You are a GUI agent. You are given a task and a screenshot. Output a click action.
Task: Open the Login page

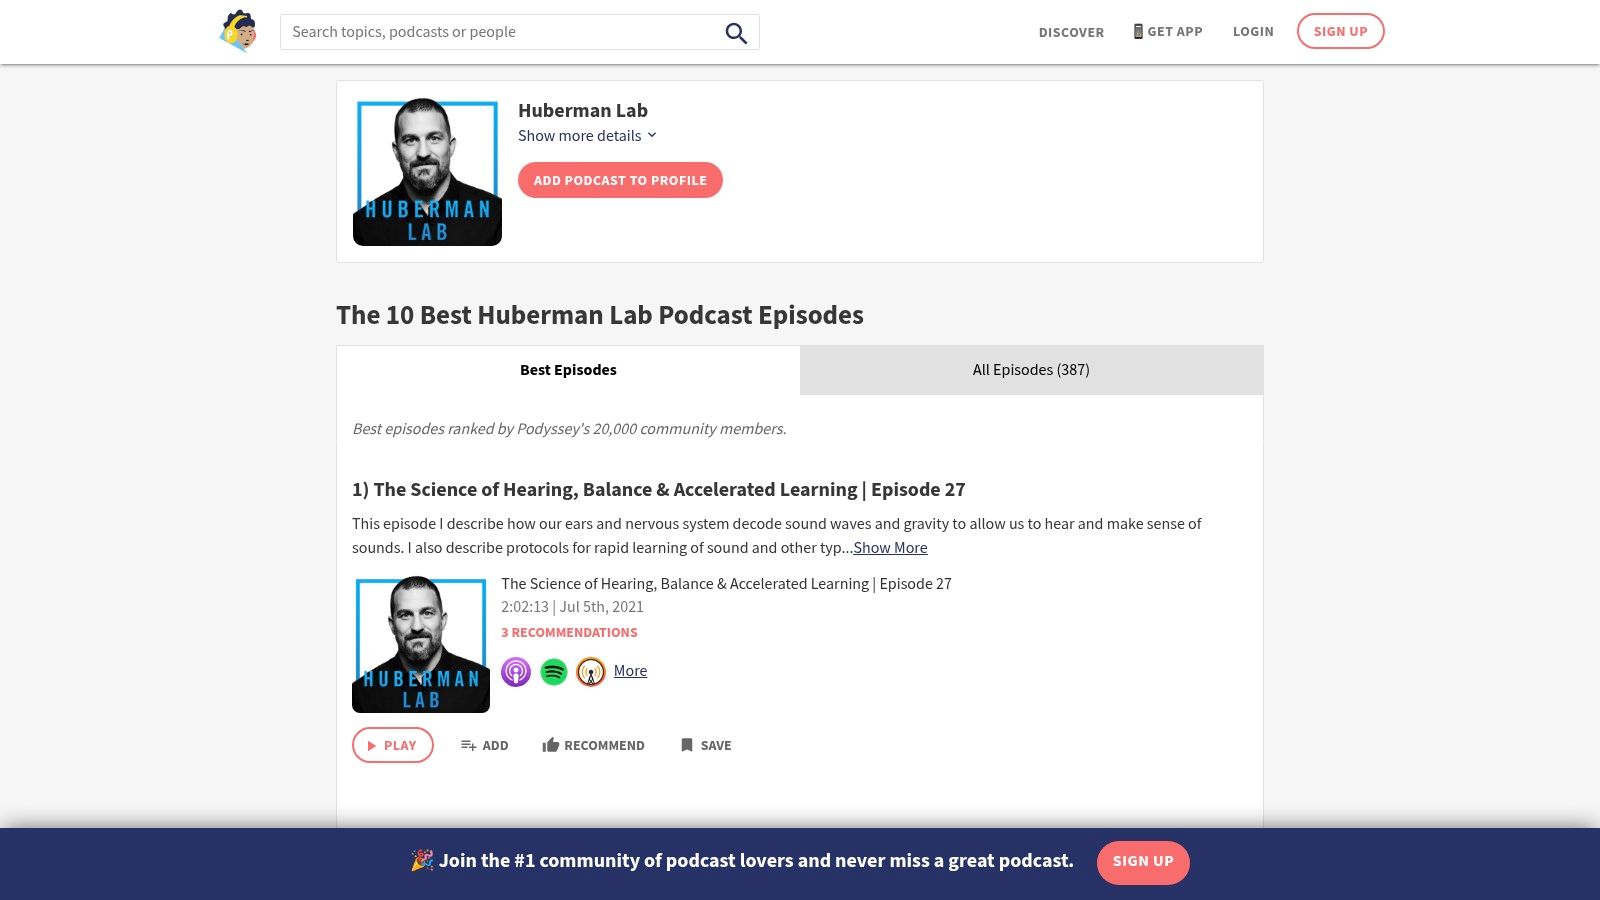1253,32
